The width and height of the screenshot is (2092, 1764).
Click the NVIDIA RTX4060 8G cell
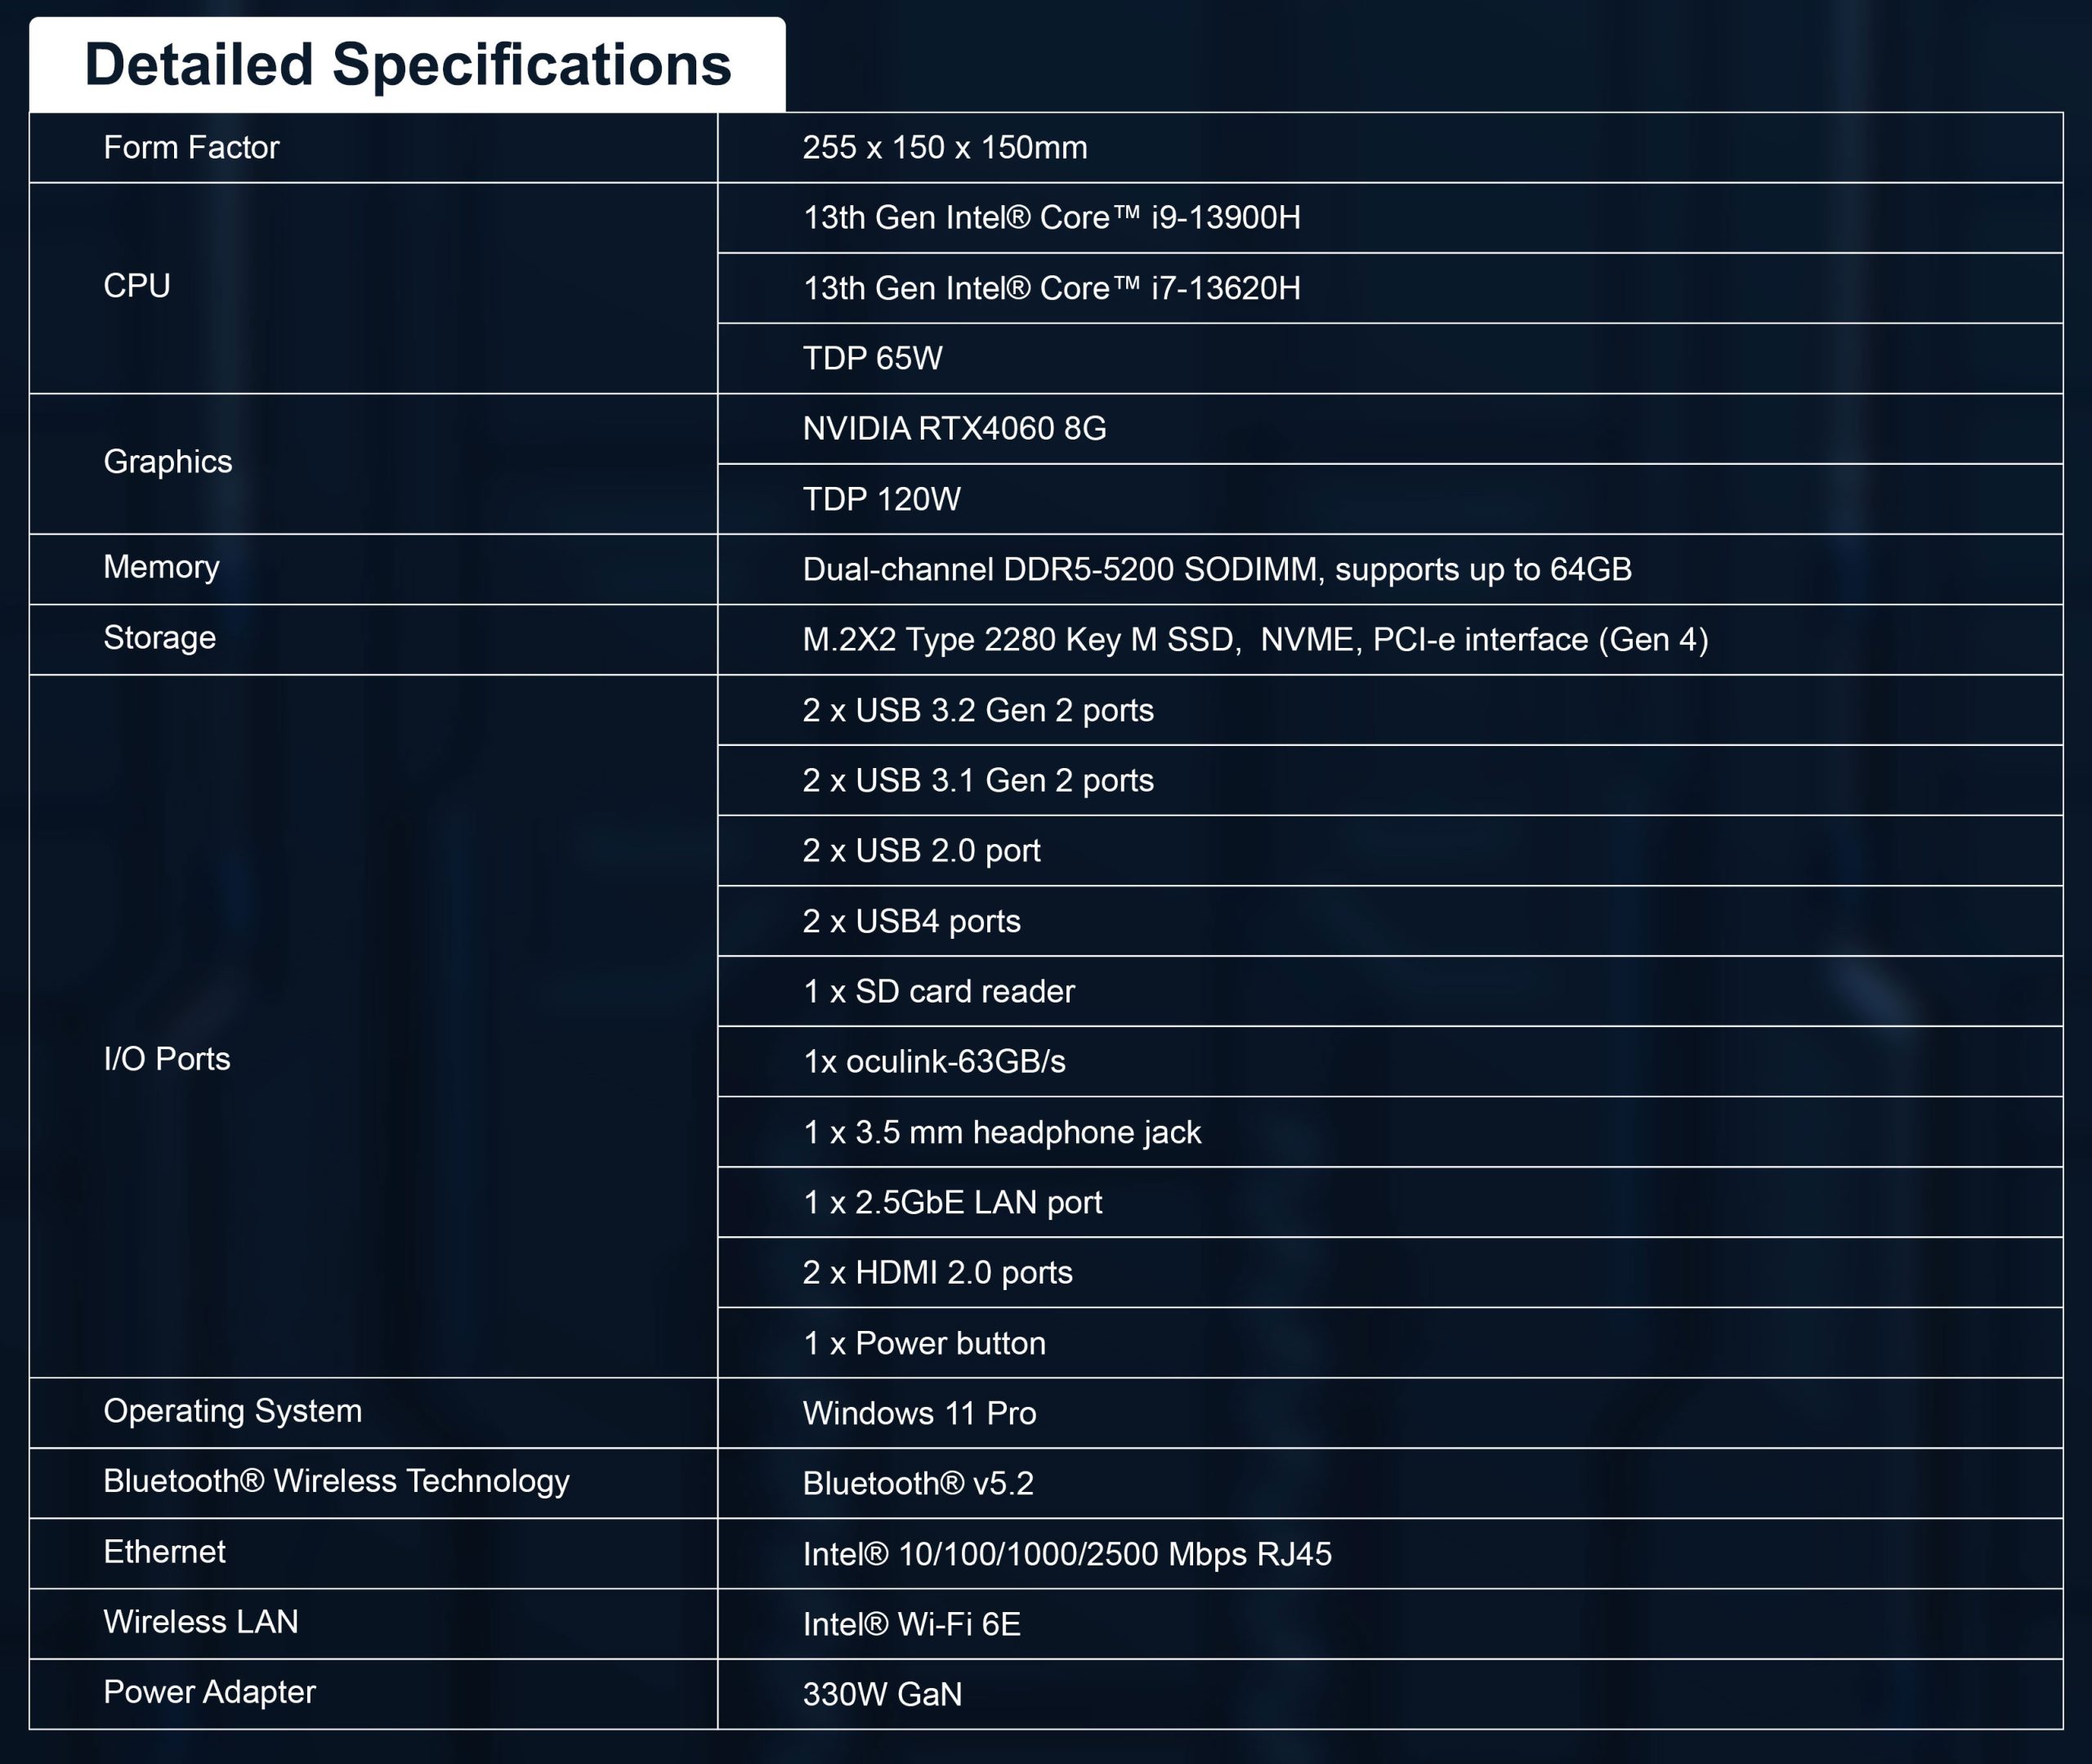954,429
